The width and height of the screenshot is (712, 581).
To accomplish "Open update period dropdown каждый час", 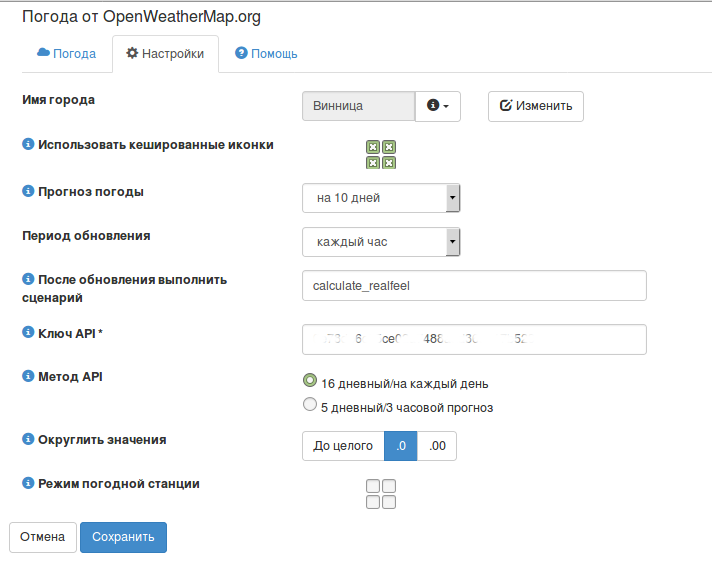I will [x=381, y=242].
